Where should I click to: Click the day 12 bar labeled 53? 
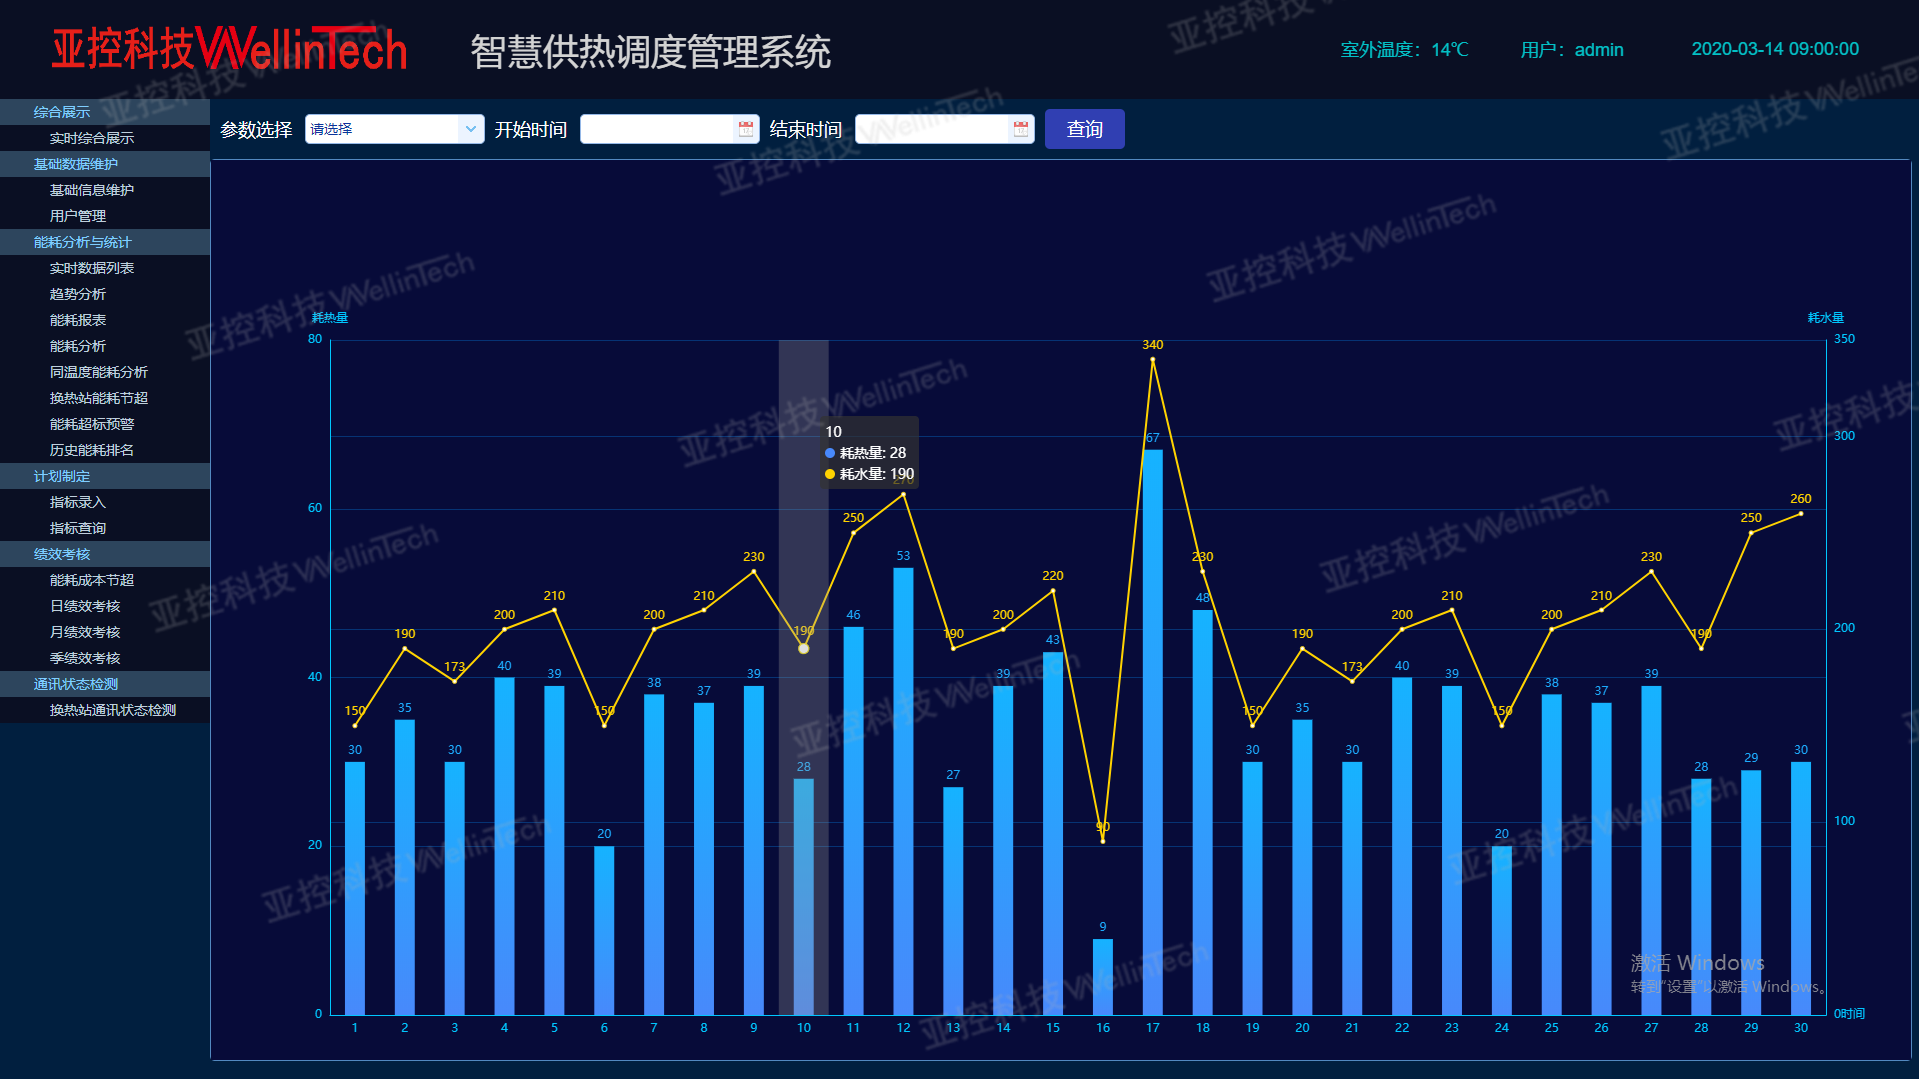click(x=903, y=791)
